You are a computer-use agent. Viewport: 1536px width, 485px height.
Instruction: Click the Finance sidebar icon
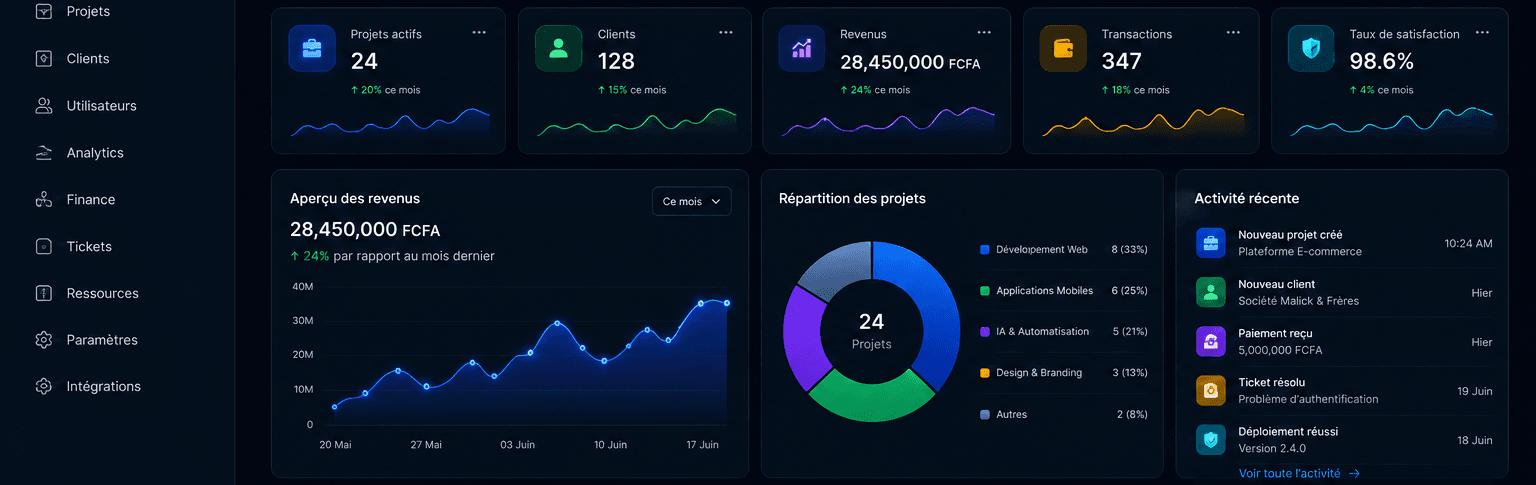[43, 199]
